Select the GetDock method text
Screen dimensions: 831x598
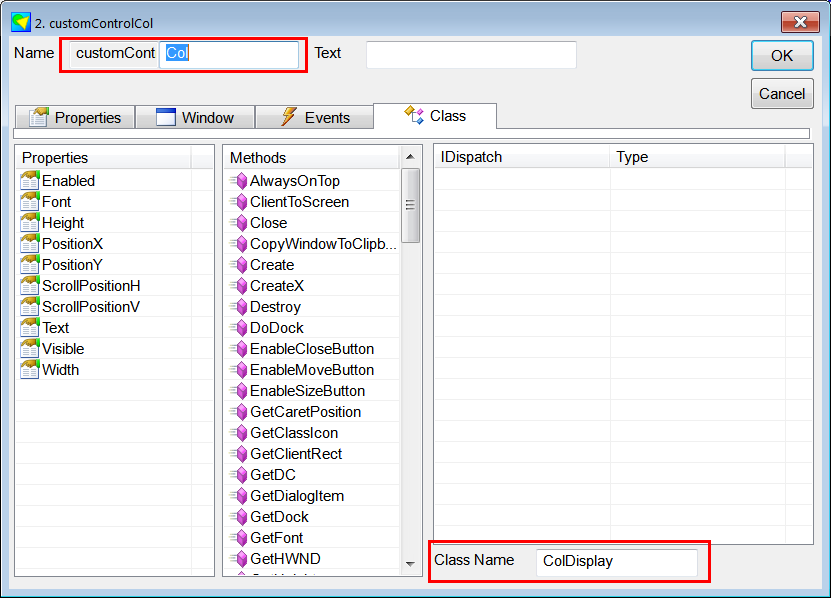point(279,517)
